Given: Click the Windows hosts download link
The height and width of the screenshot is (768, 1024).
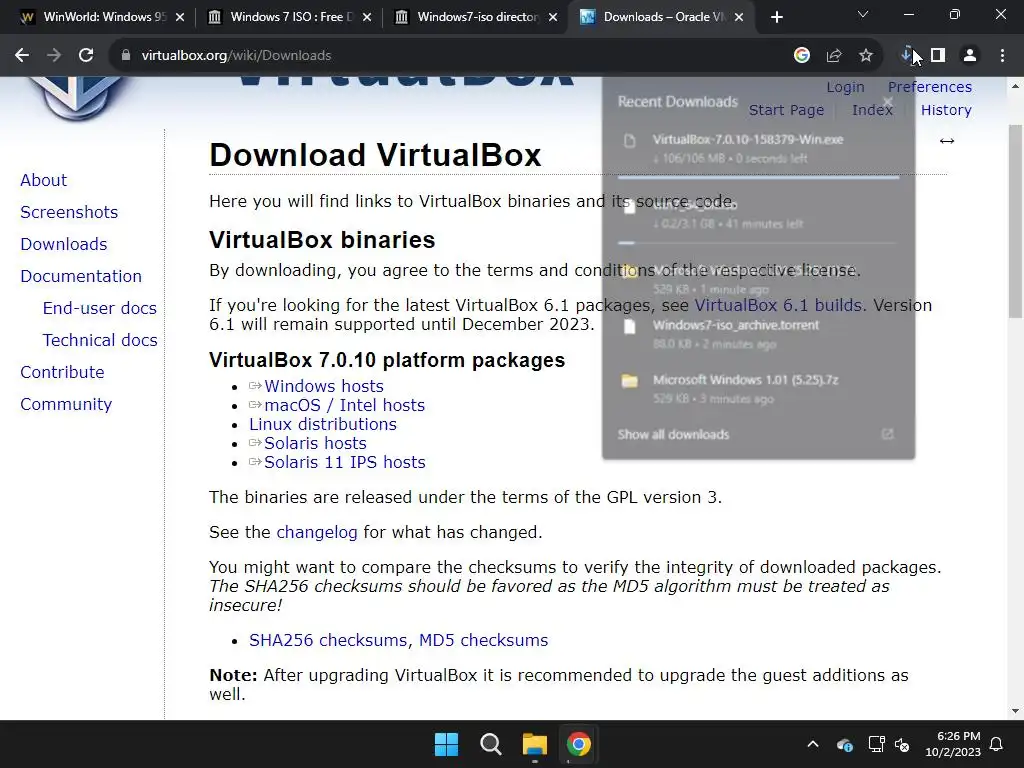Looking at the screenshot, I should (x=323, y=386).
